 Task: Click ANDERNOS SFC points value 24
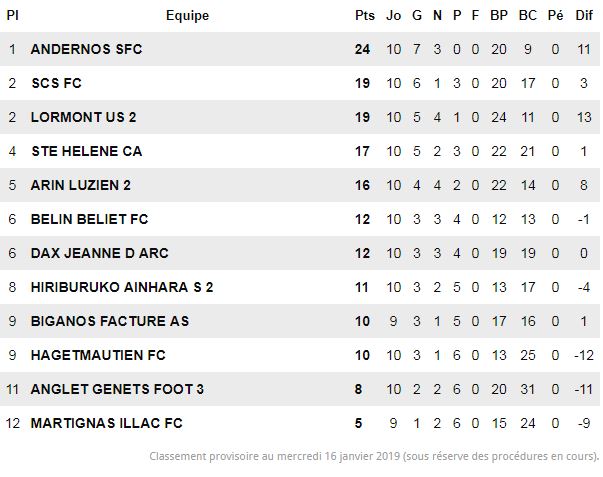point(362,49)
